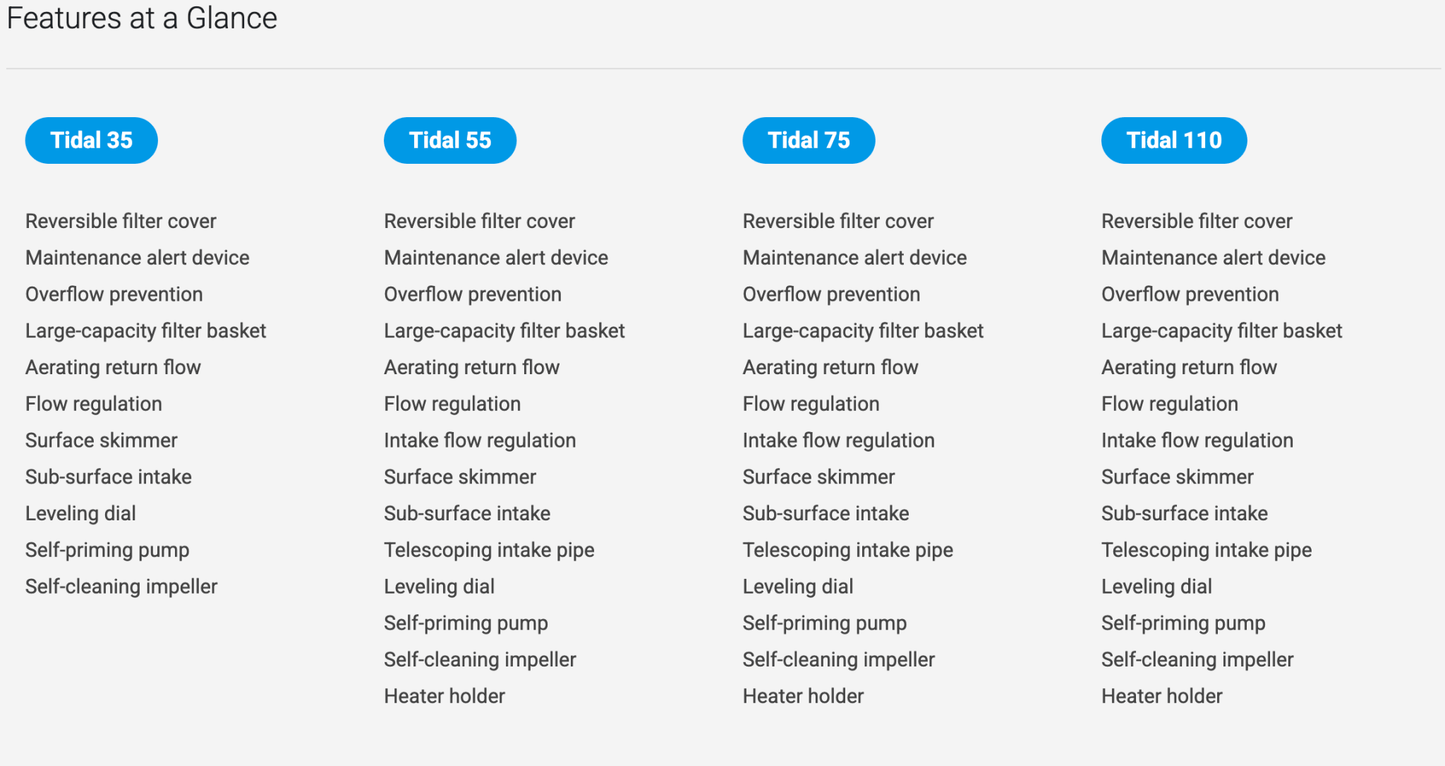The width and height of the screenshot is (1445, 766).
Task: Select Aerating return flow under Tidal 110
Action: click(x=1189, y=367)
